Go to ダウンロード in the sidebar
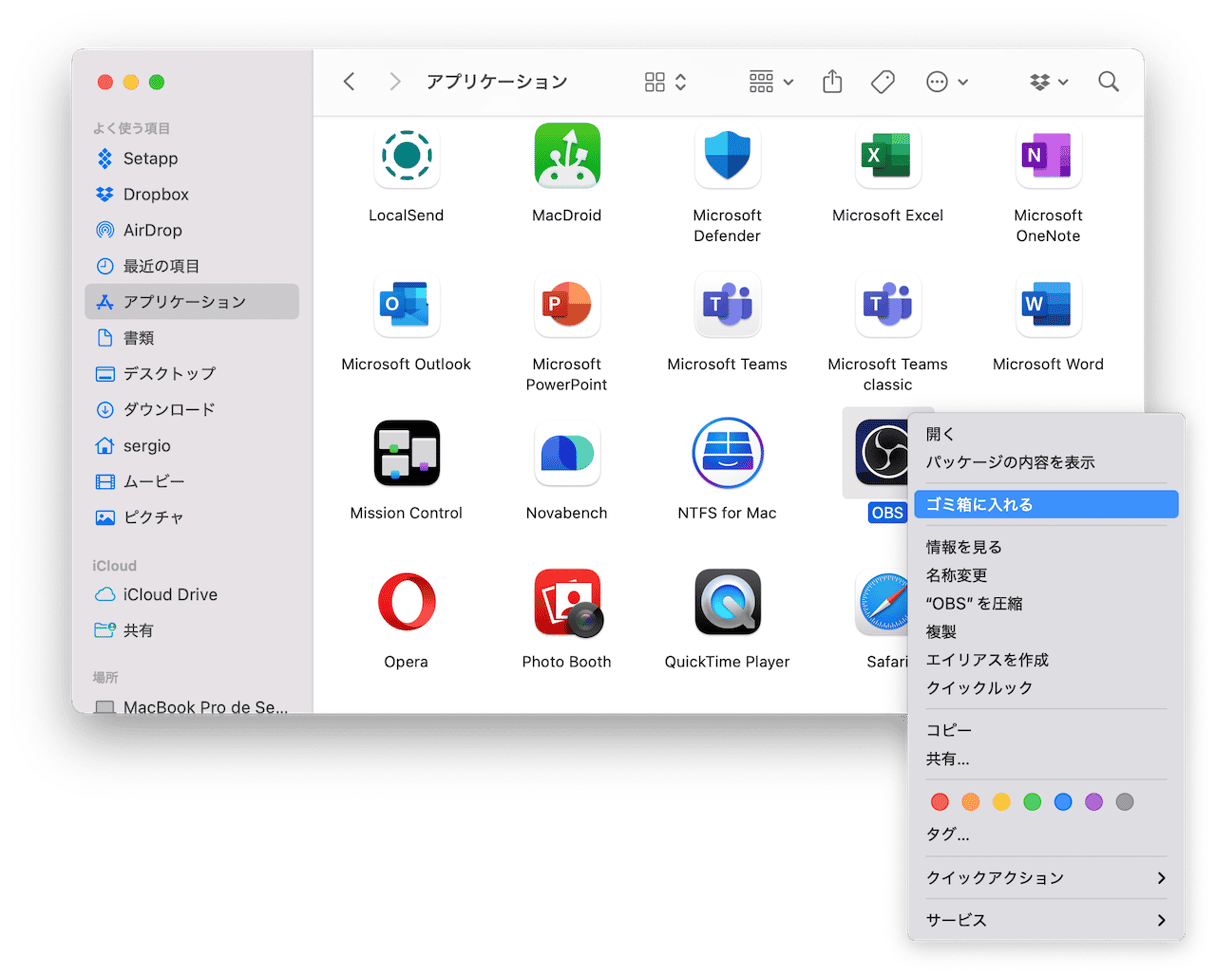This screenshot has height=975, width=1216. pyautogui.click(x=168, y=410)
